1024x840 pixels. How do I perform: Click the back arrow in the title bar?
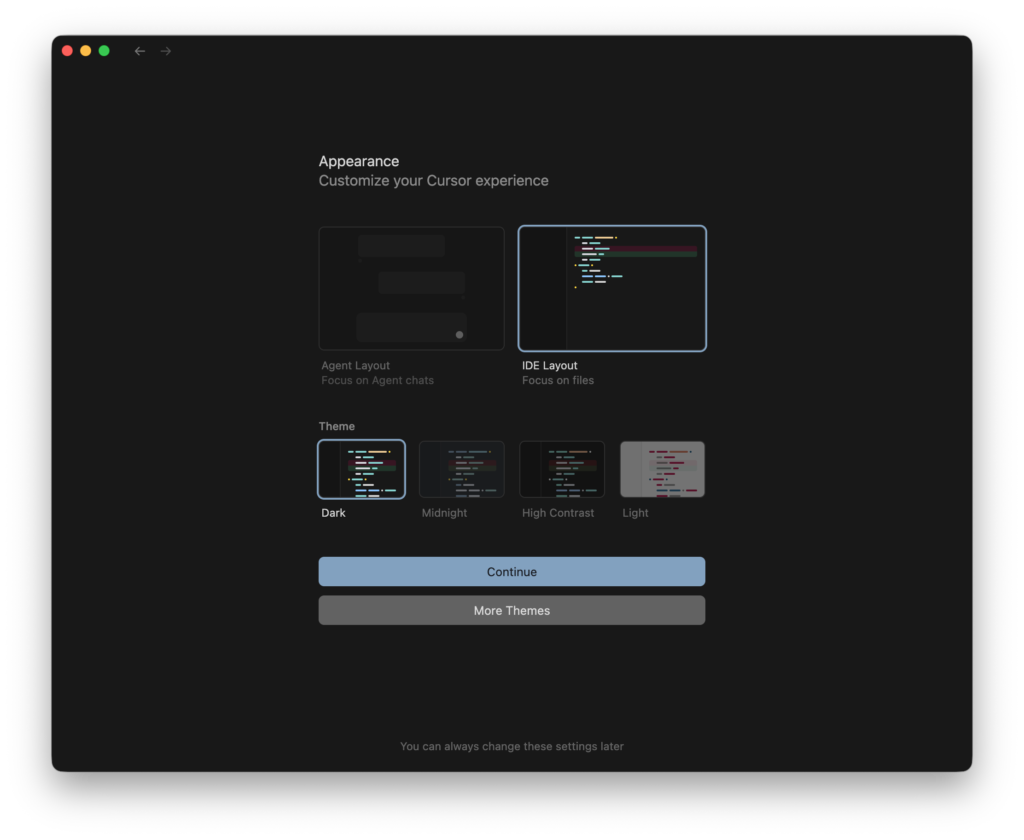140,51
